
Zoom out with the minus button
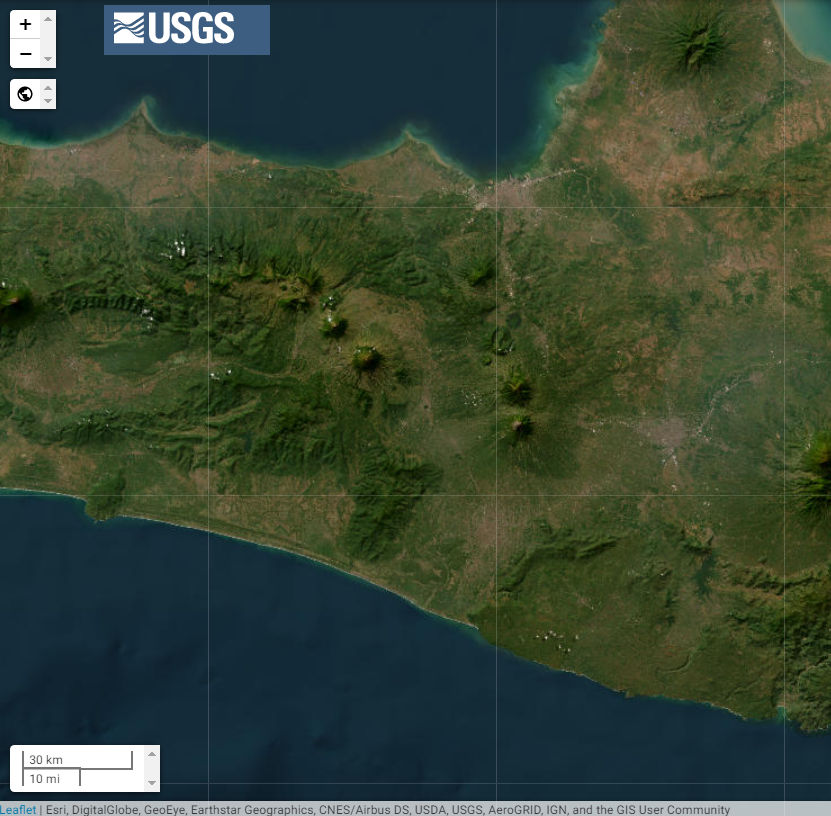[x=25, y=54]
